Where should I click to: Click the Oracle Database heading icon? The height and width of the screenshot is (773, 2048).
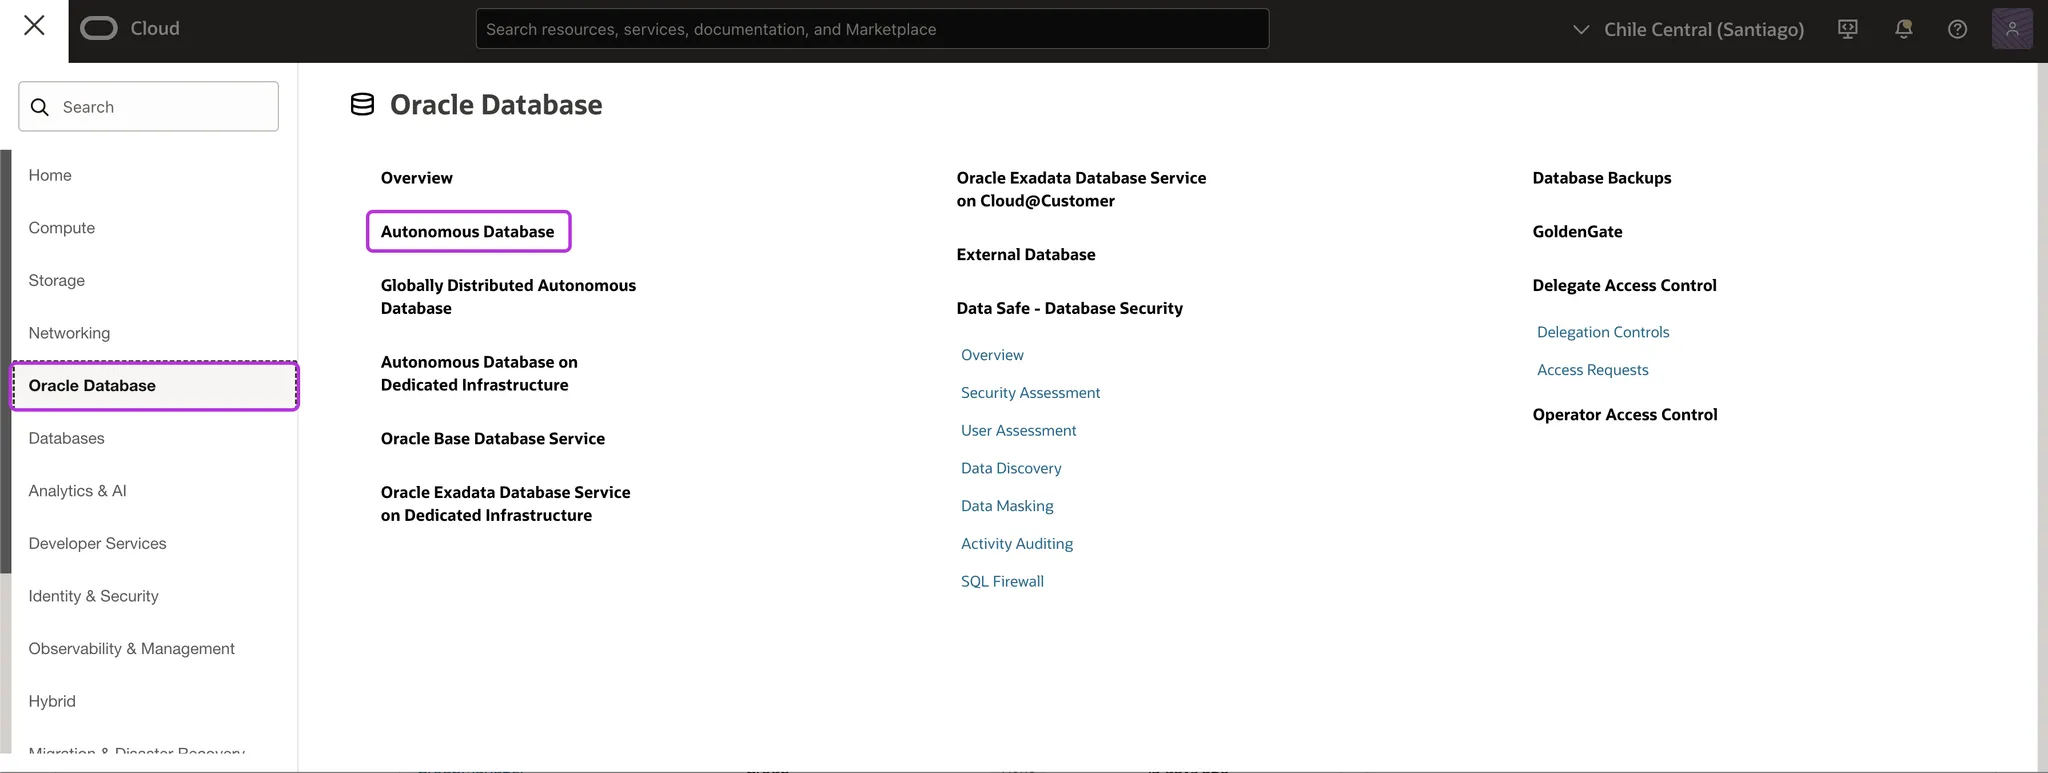tap(362, 104)
